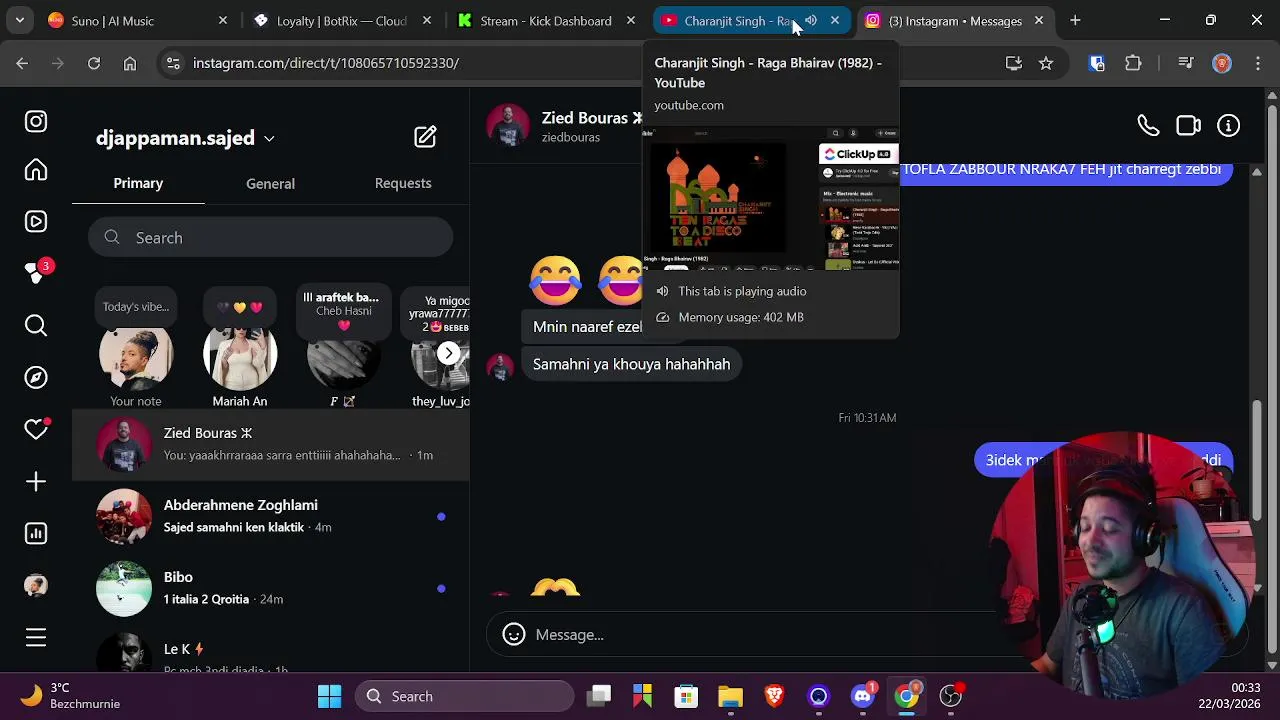
Task: Switch to the Primary inbox tab
Action: pyautogui.click(x=138, y=183)
